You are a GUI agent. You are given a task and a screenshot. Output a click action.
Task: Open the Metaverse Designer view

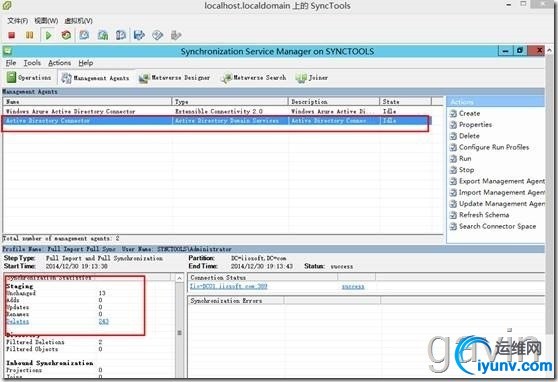click(175, 77)
